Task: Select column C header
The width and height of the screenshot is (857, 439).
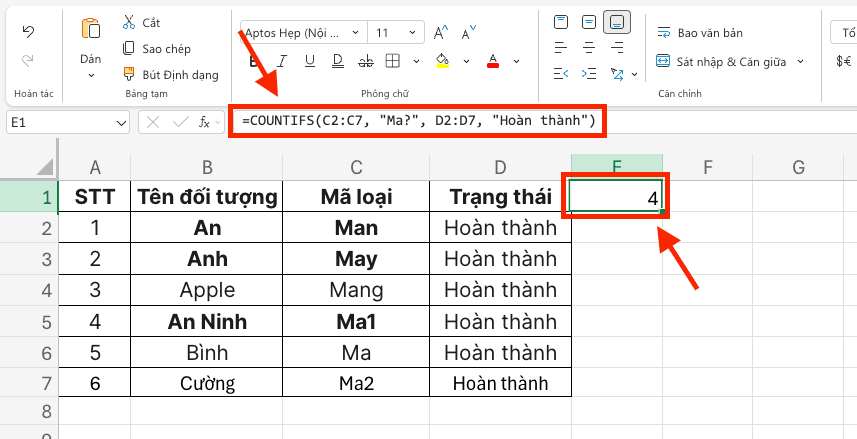Action: tap(356, 167)
